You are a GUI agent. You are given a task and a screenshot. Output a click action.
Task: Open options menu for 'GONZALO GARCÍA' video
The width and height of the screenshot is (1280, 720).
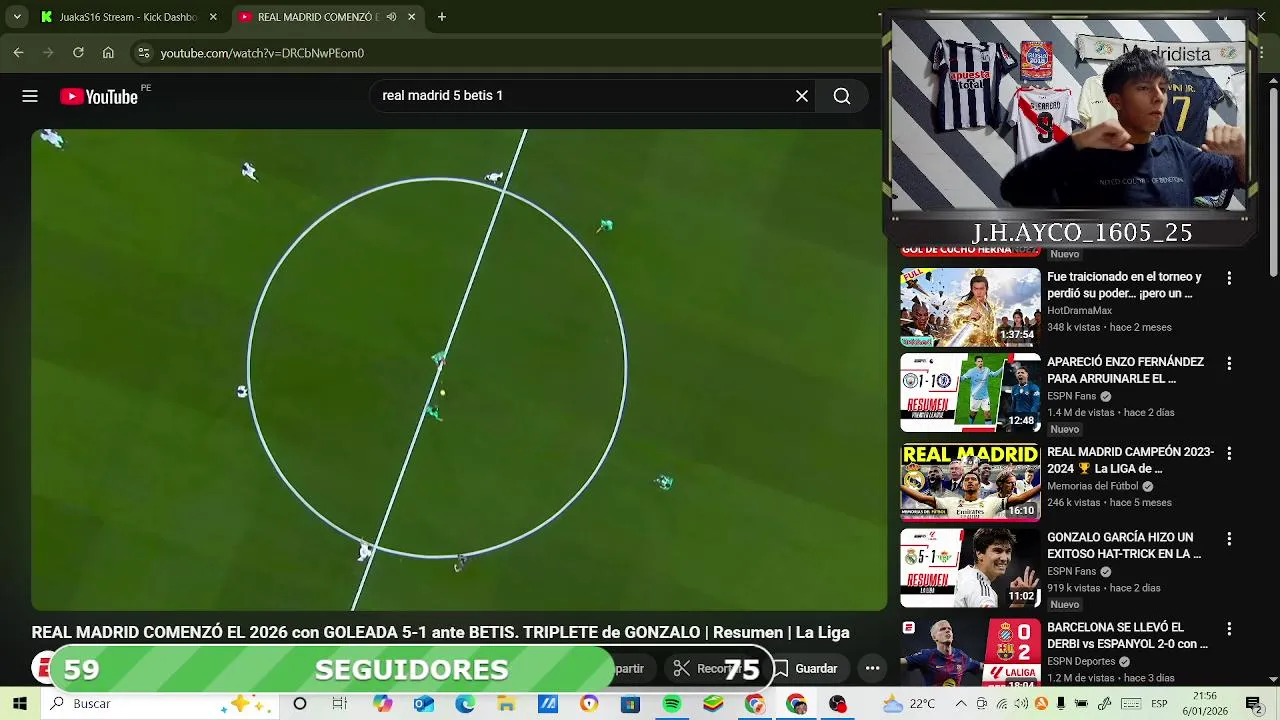click(x=1229, y=538)
